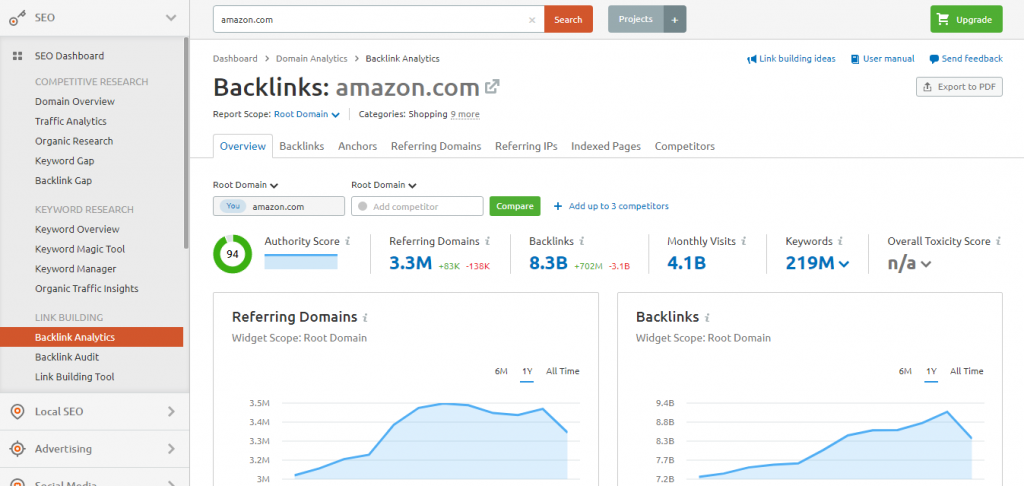Select All Time in Referring Domains chart

pos(562,371)
